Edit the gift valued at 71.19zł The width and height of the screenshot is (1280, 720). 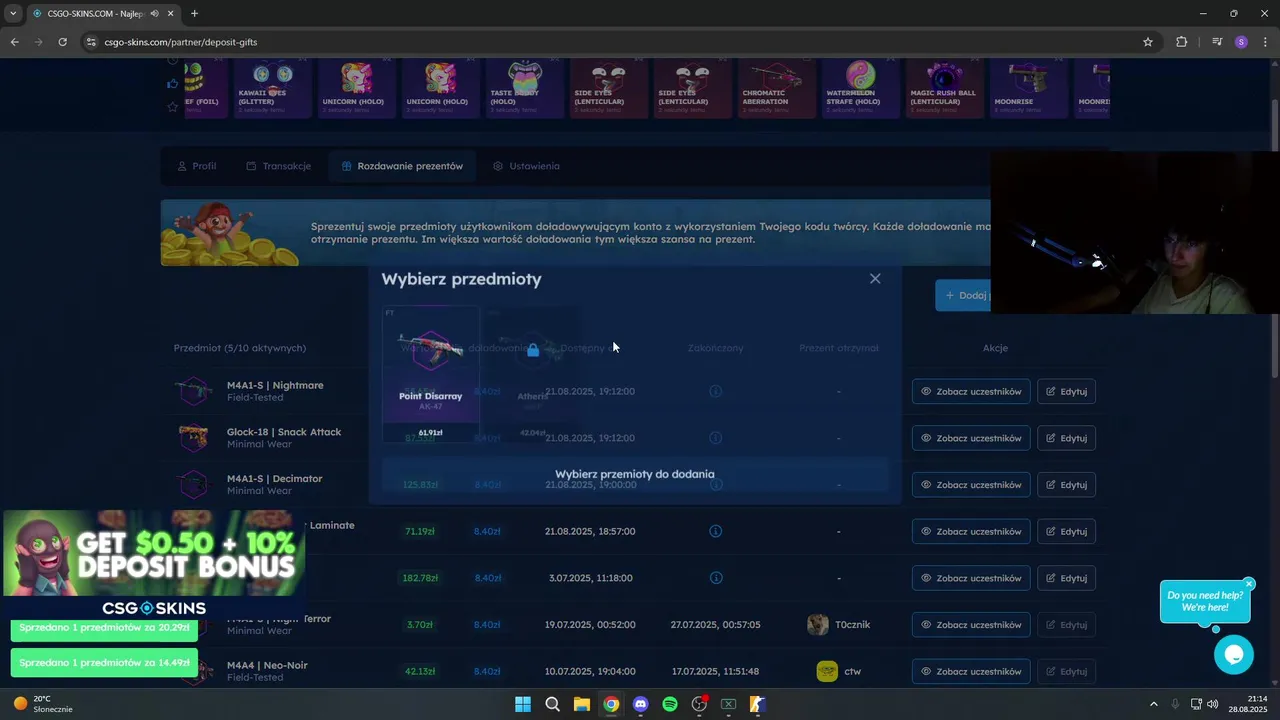1066,531
